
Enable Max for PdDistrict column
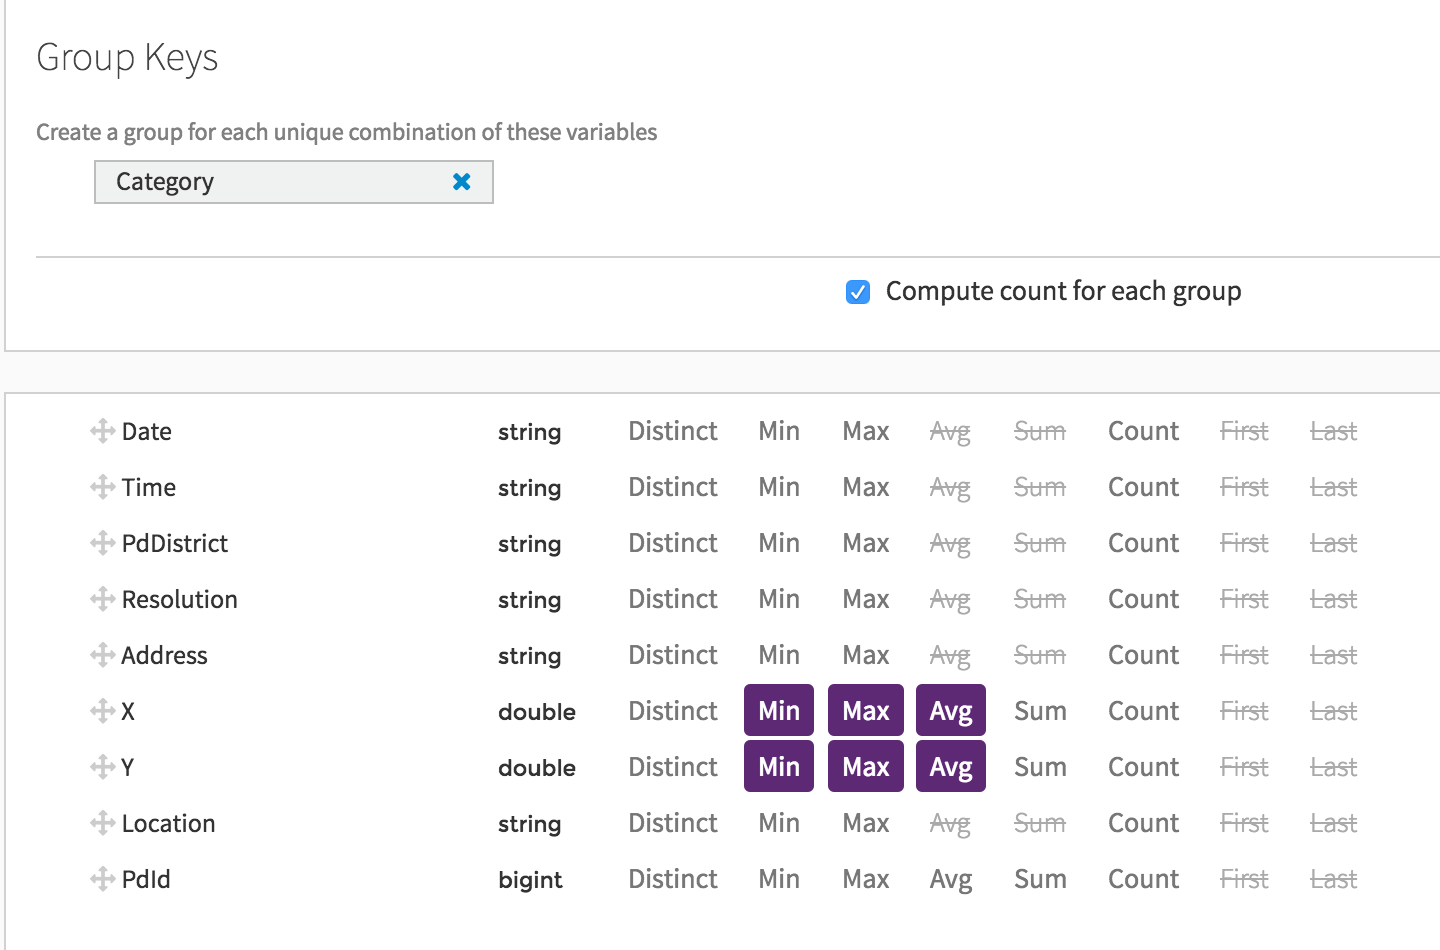coord(866,543)
